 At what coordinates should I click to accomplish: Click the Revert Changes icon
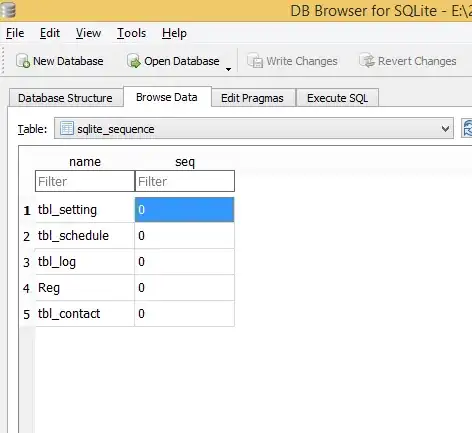367,61
